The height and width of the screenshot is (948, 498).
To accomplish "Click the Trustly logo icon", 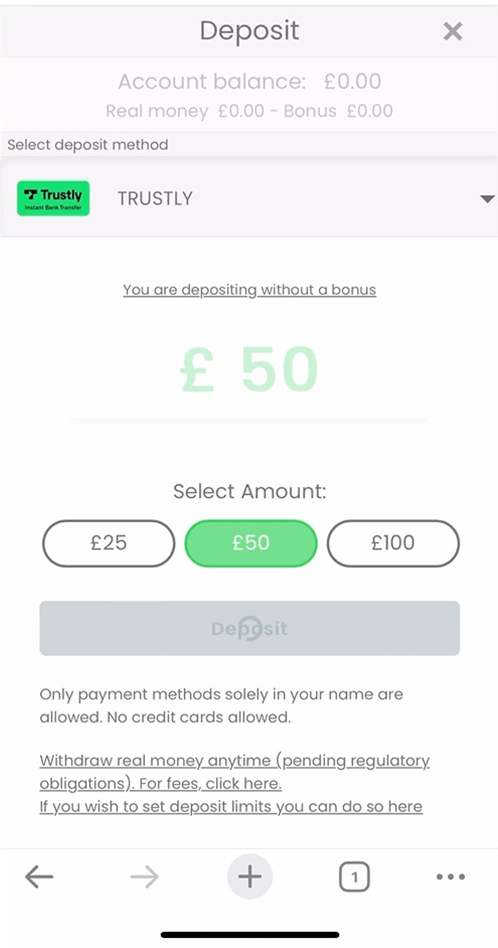I will [53, 198].
